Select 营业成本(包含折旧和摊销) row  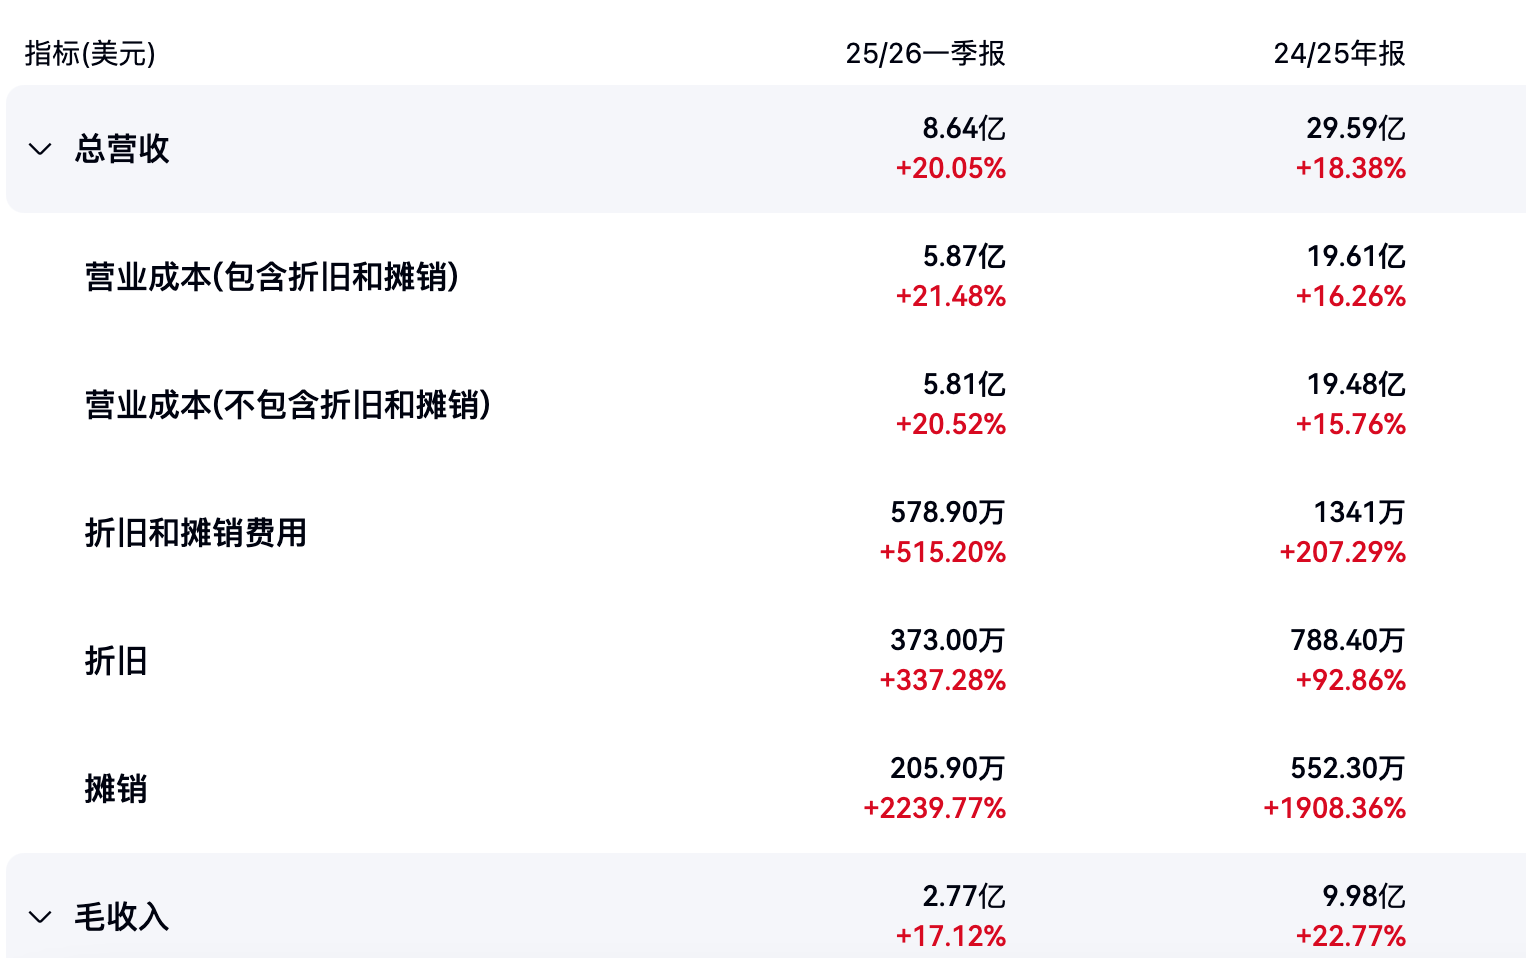point(272,277)
